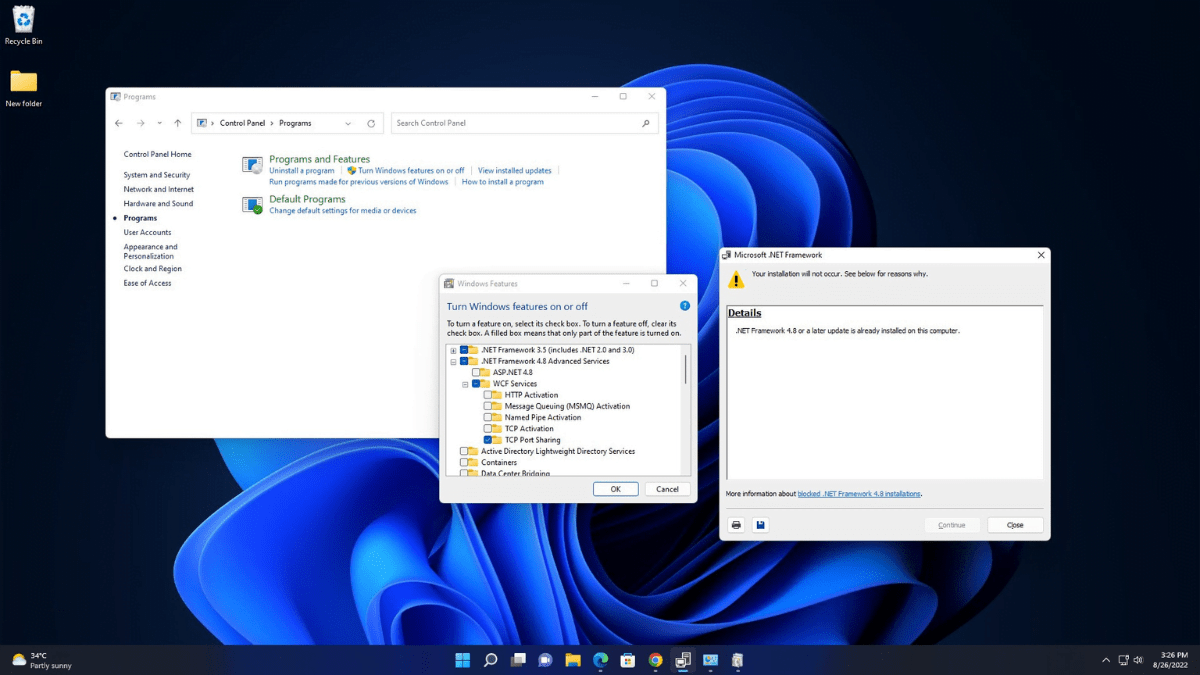This screenshot has width=1200, height=675.
Task: Open the recent locations dropdown arrow
Action: [159, 123]
